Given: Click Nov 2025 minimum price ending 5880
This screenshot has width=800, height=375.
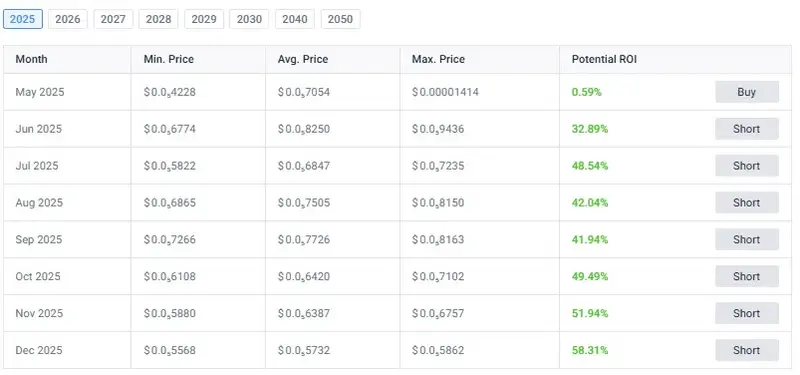Looking at the screenshot, I should 169,313.
